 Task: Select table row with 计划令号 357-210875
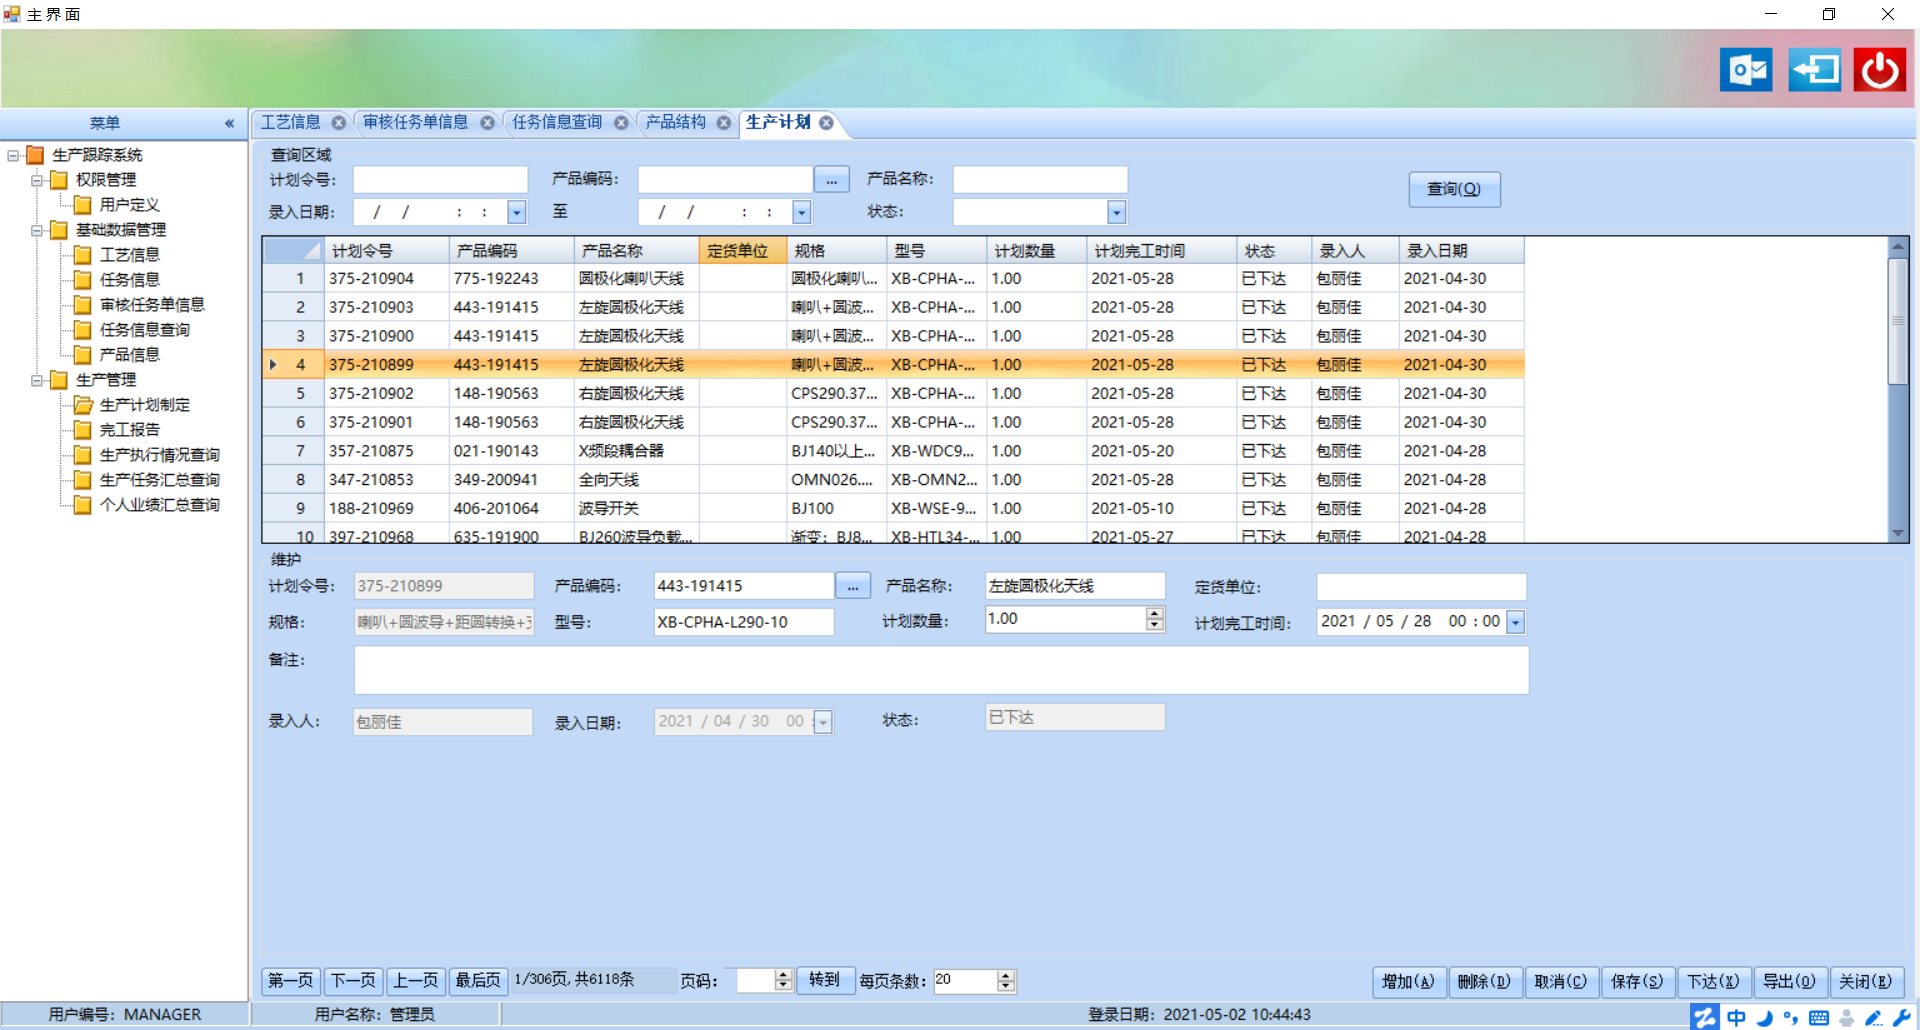click(894, 451)
